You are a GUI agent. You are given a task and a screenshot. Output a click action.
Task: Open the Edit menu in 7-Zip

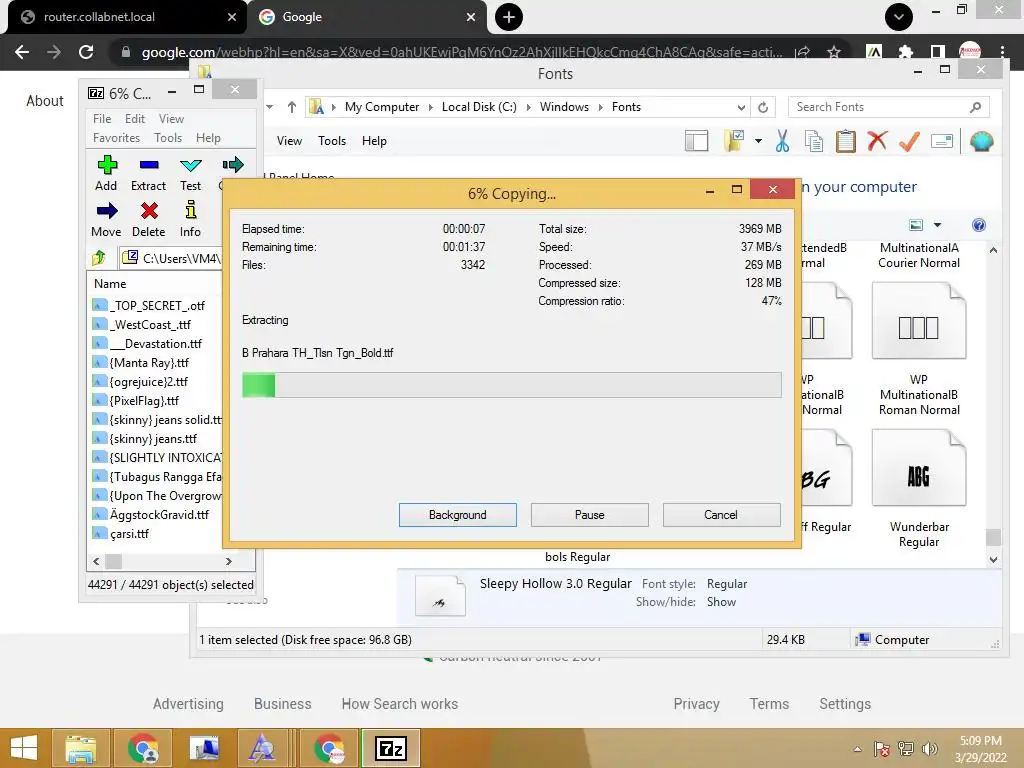click(135, 119)
